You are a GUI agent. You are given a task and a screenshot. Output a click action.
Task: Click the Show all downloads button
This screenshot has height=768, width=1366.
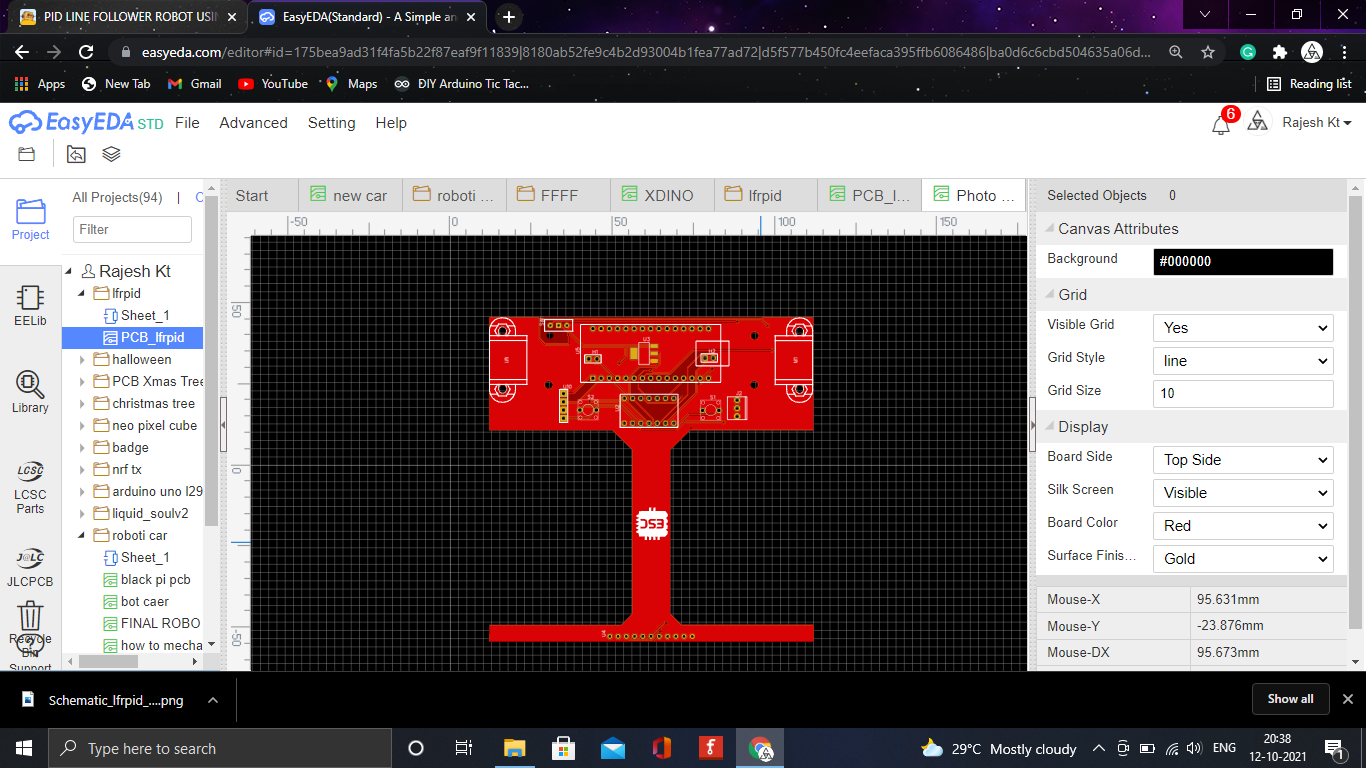1290,699
